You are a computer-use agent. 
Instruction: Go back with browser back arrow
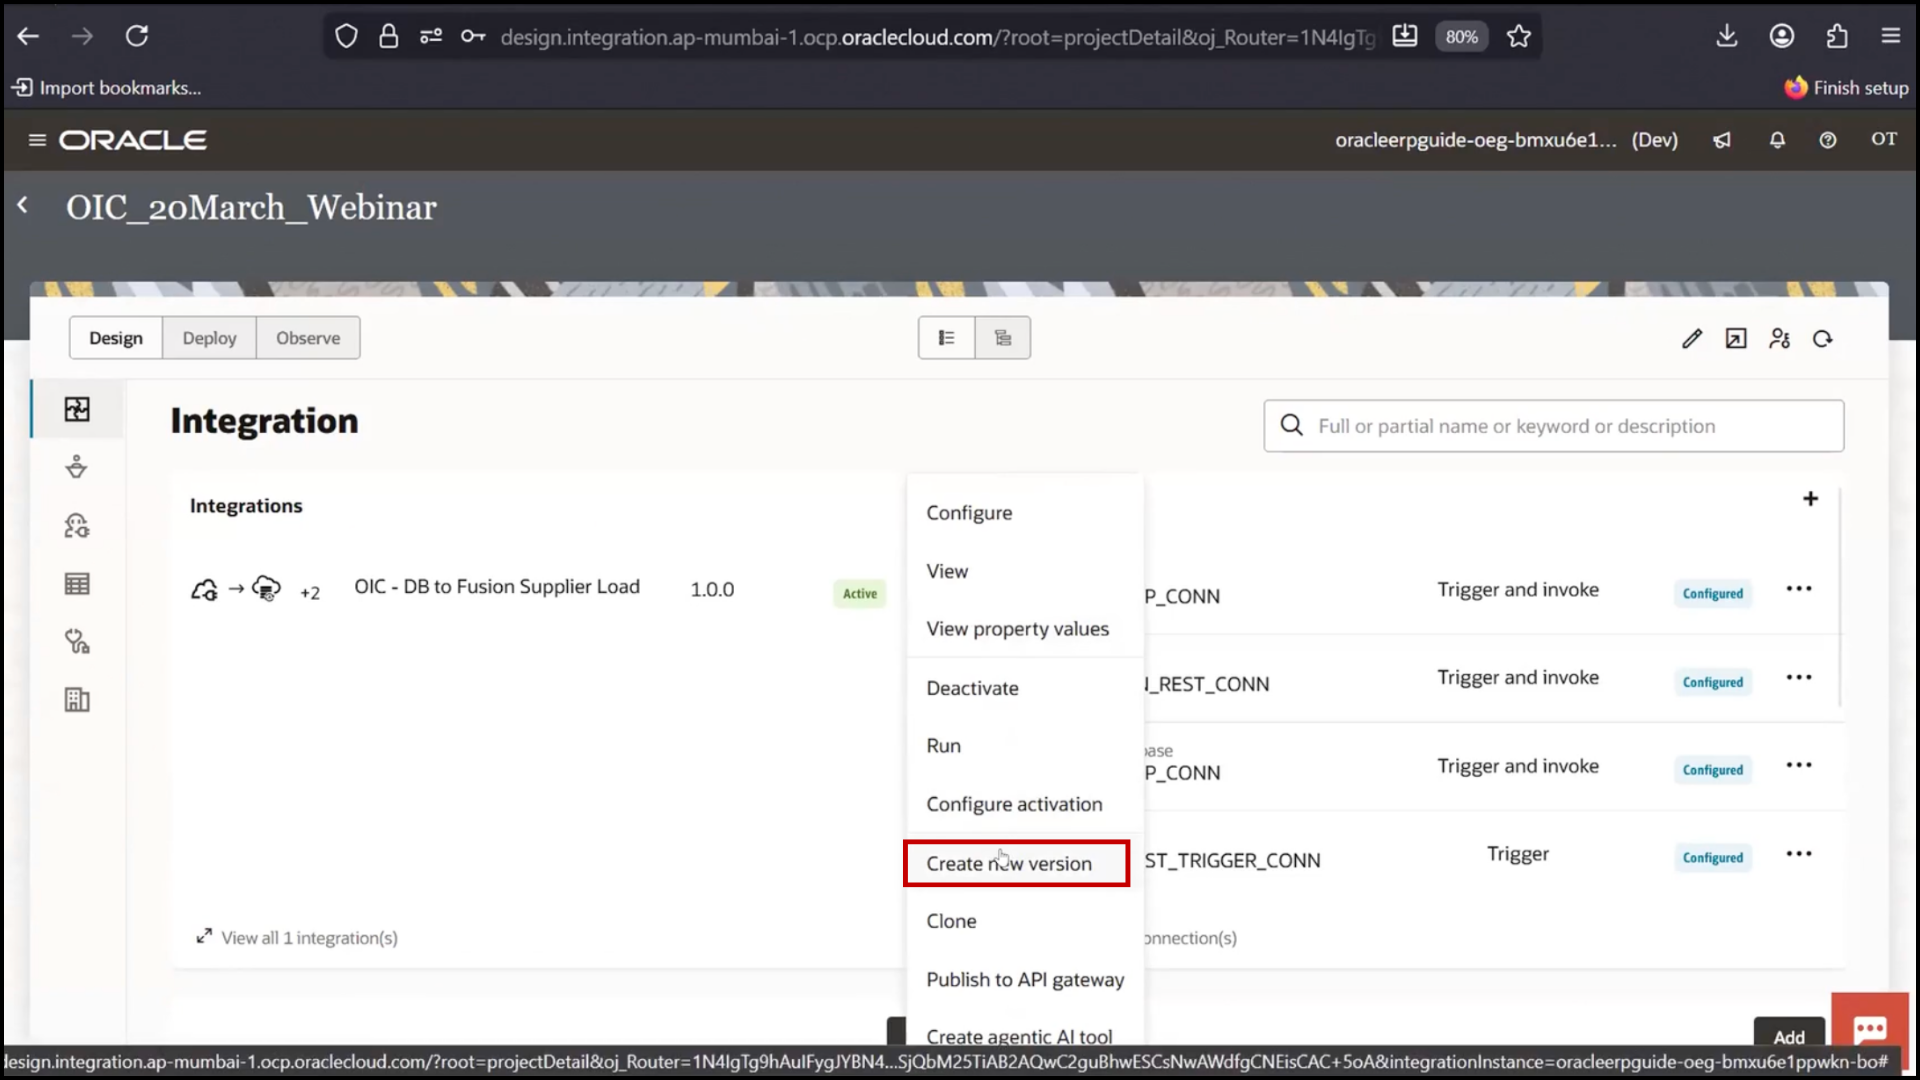[x=28, y=36]
